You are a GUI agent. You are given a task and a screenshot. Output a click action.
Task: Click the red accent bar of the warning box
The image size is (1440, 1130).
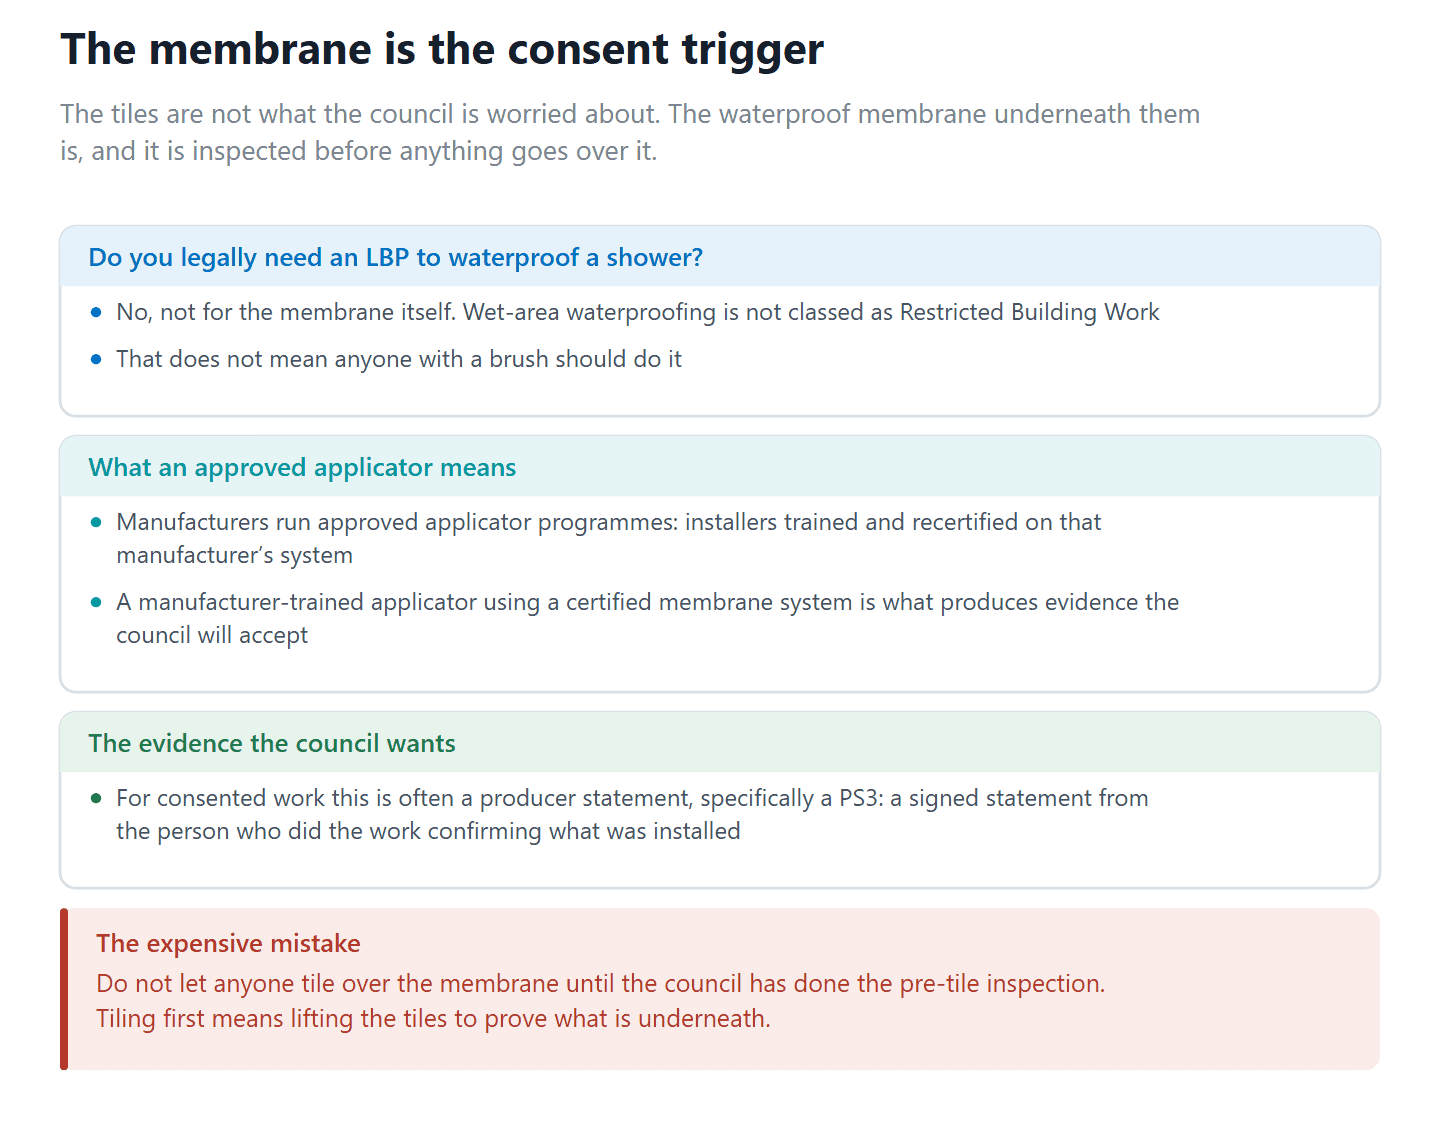64,989
